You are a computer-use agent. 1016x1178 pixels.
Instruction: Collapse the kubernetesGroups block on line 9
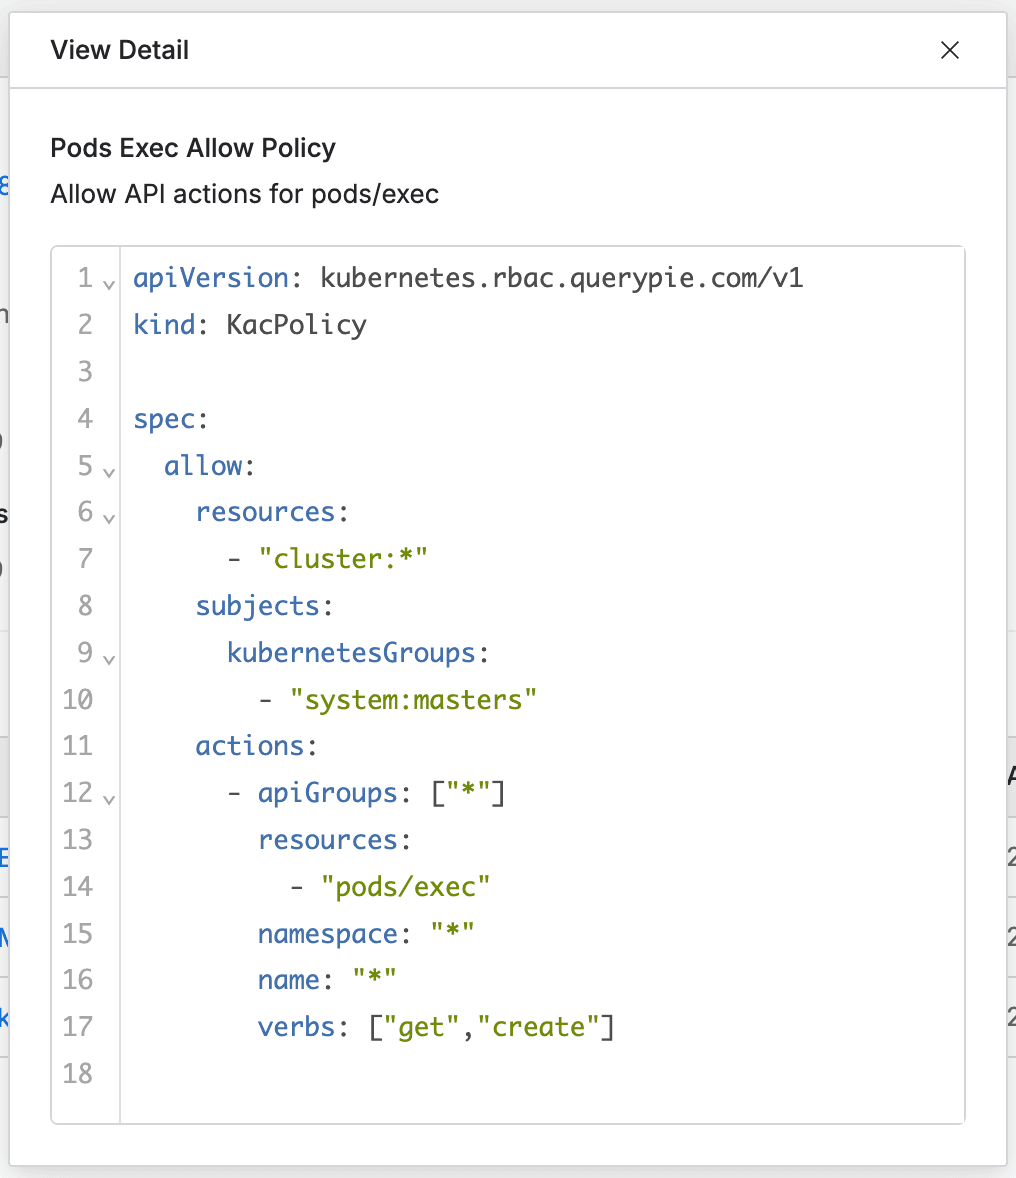point(109,659)
